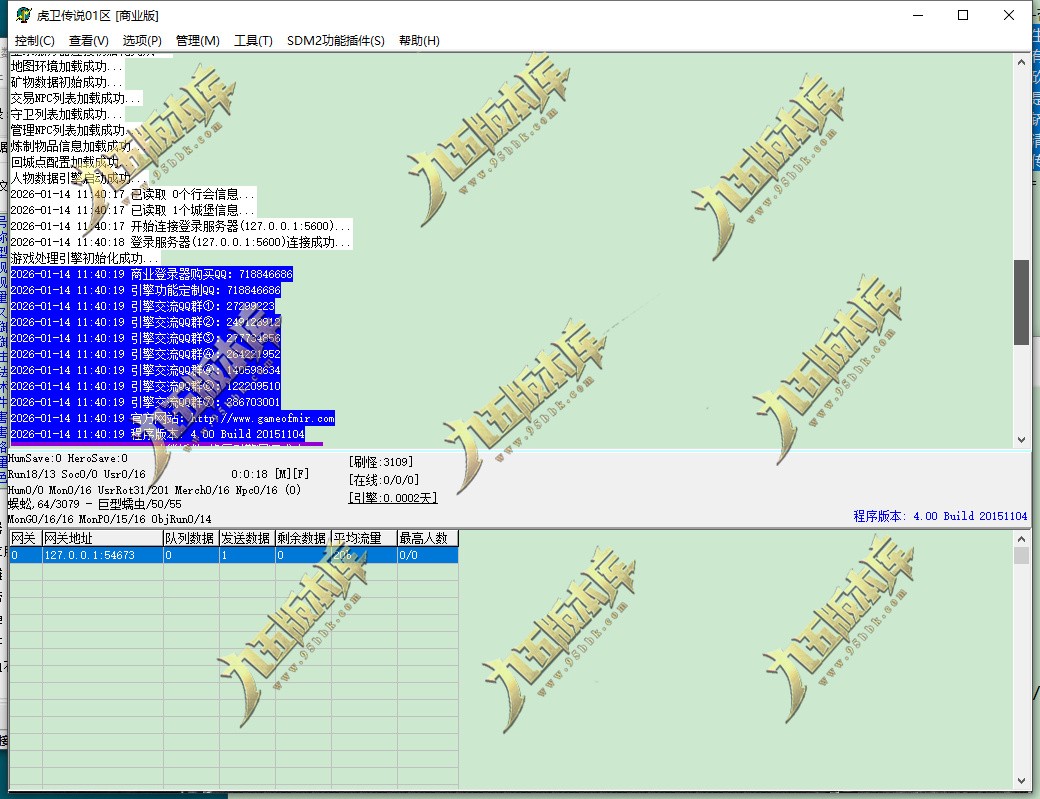1040x799 pixels.
Task: Click log line 矿物数据初始成功
Action: pyautogui.click(x=66, y=82)
